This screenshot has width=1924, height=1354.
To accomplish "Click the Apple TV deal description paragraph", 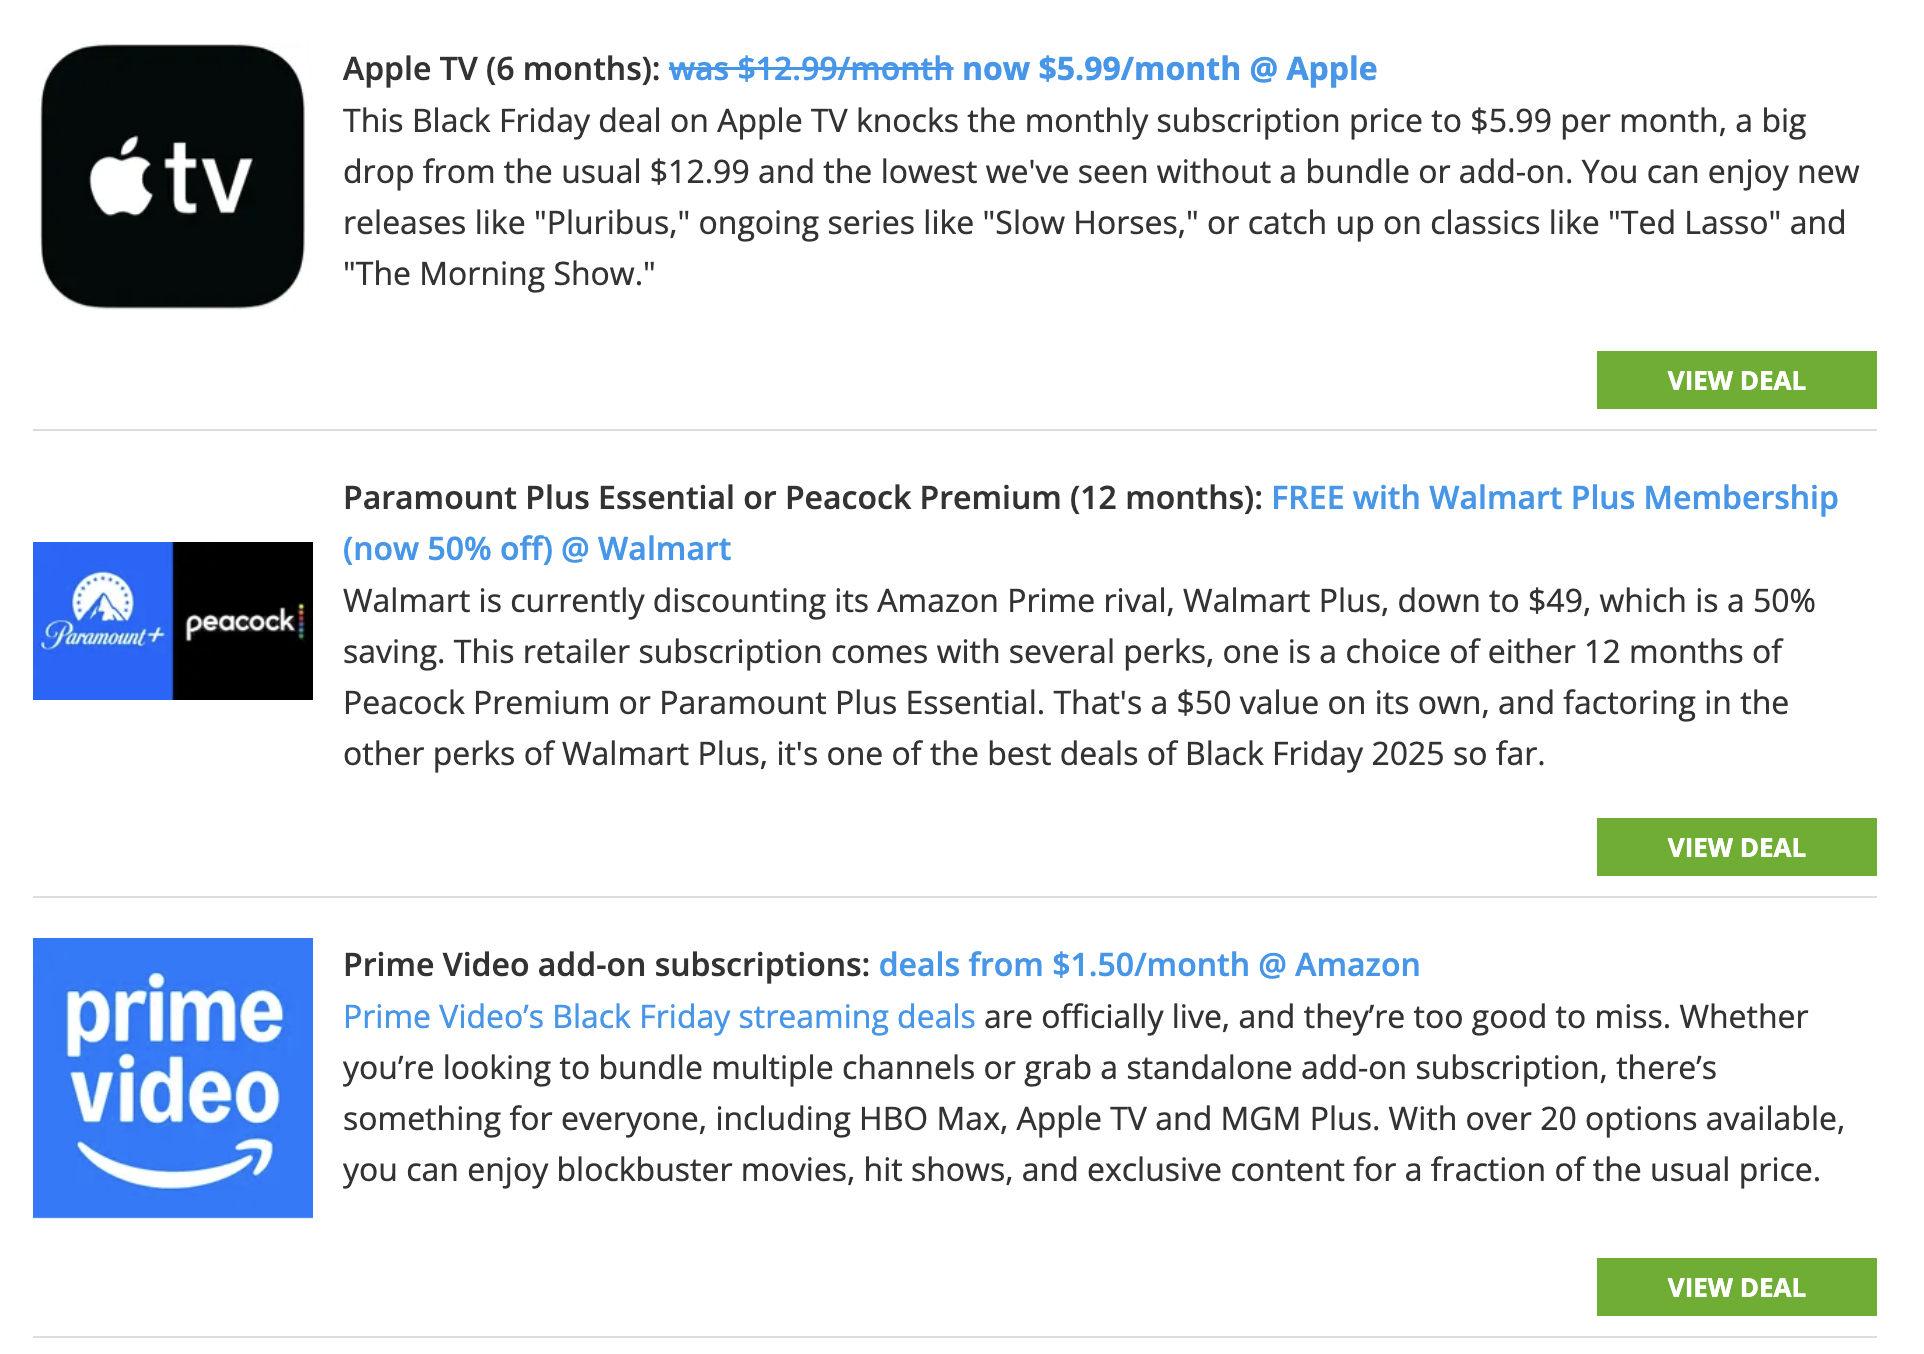I will click(1100, 197).
